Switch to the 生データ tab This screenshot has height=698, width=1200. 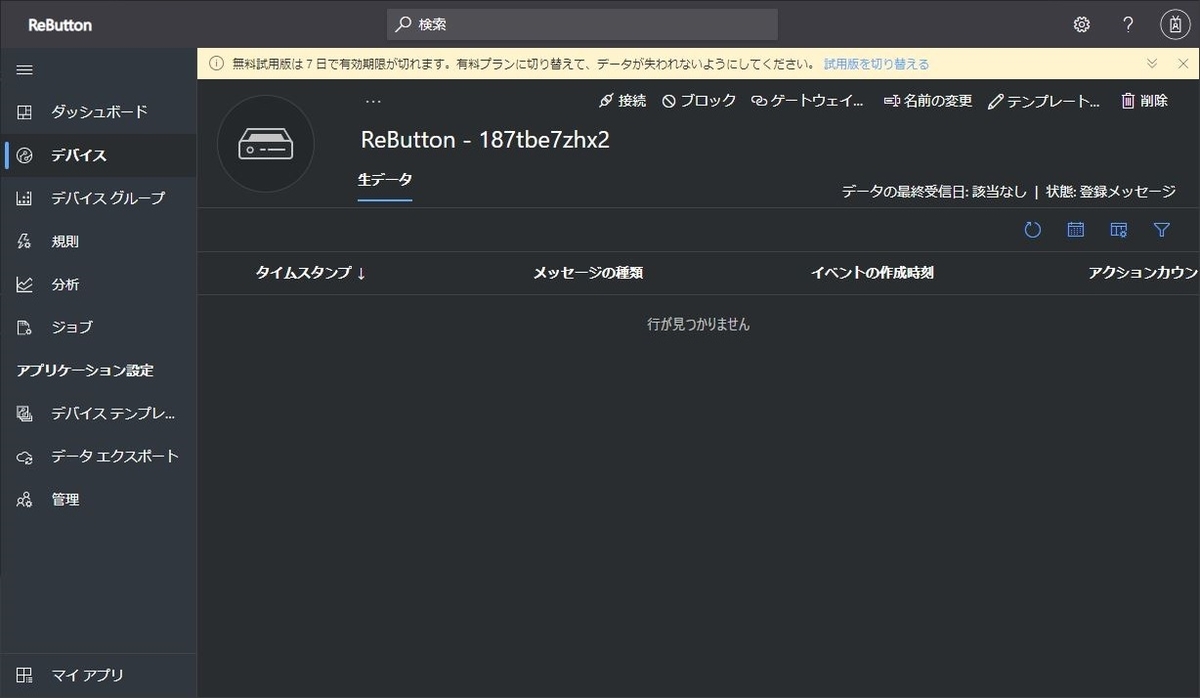tap(384, 181)
